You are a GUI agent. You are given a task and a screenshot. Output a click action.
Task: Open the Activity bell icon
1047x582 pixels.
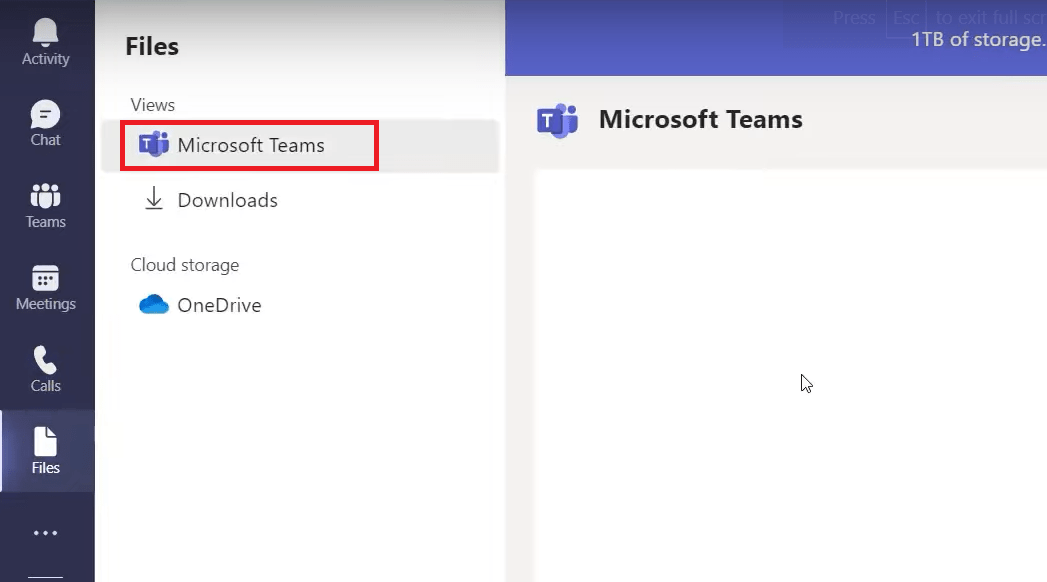coord(45,32)
